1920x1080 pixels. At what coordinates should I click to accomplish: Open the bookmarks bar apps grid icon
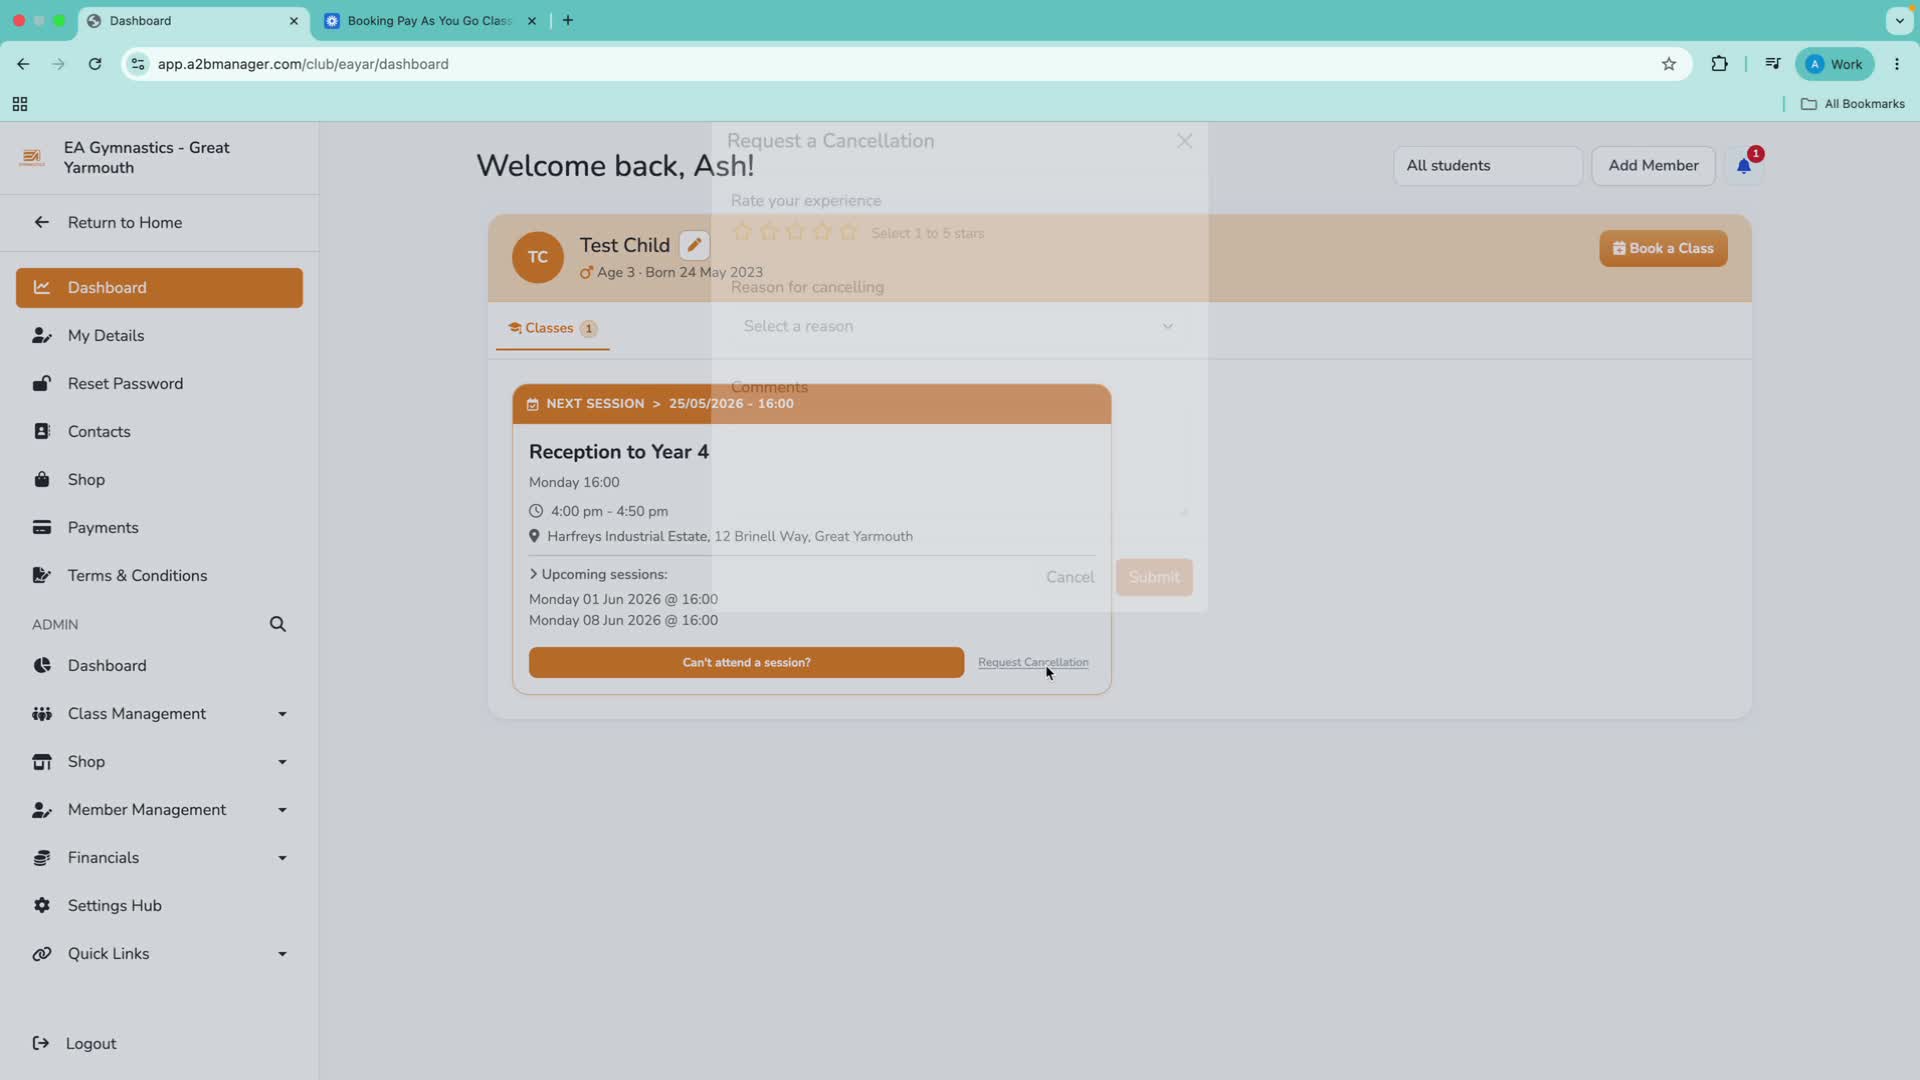pyautogui.click(x=20, y=104)
